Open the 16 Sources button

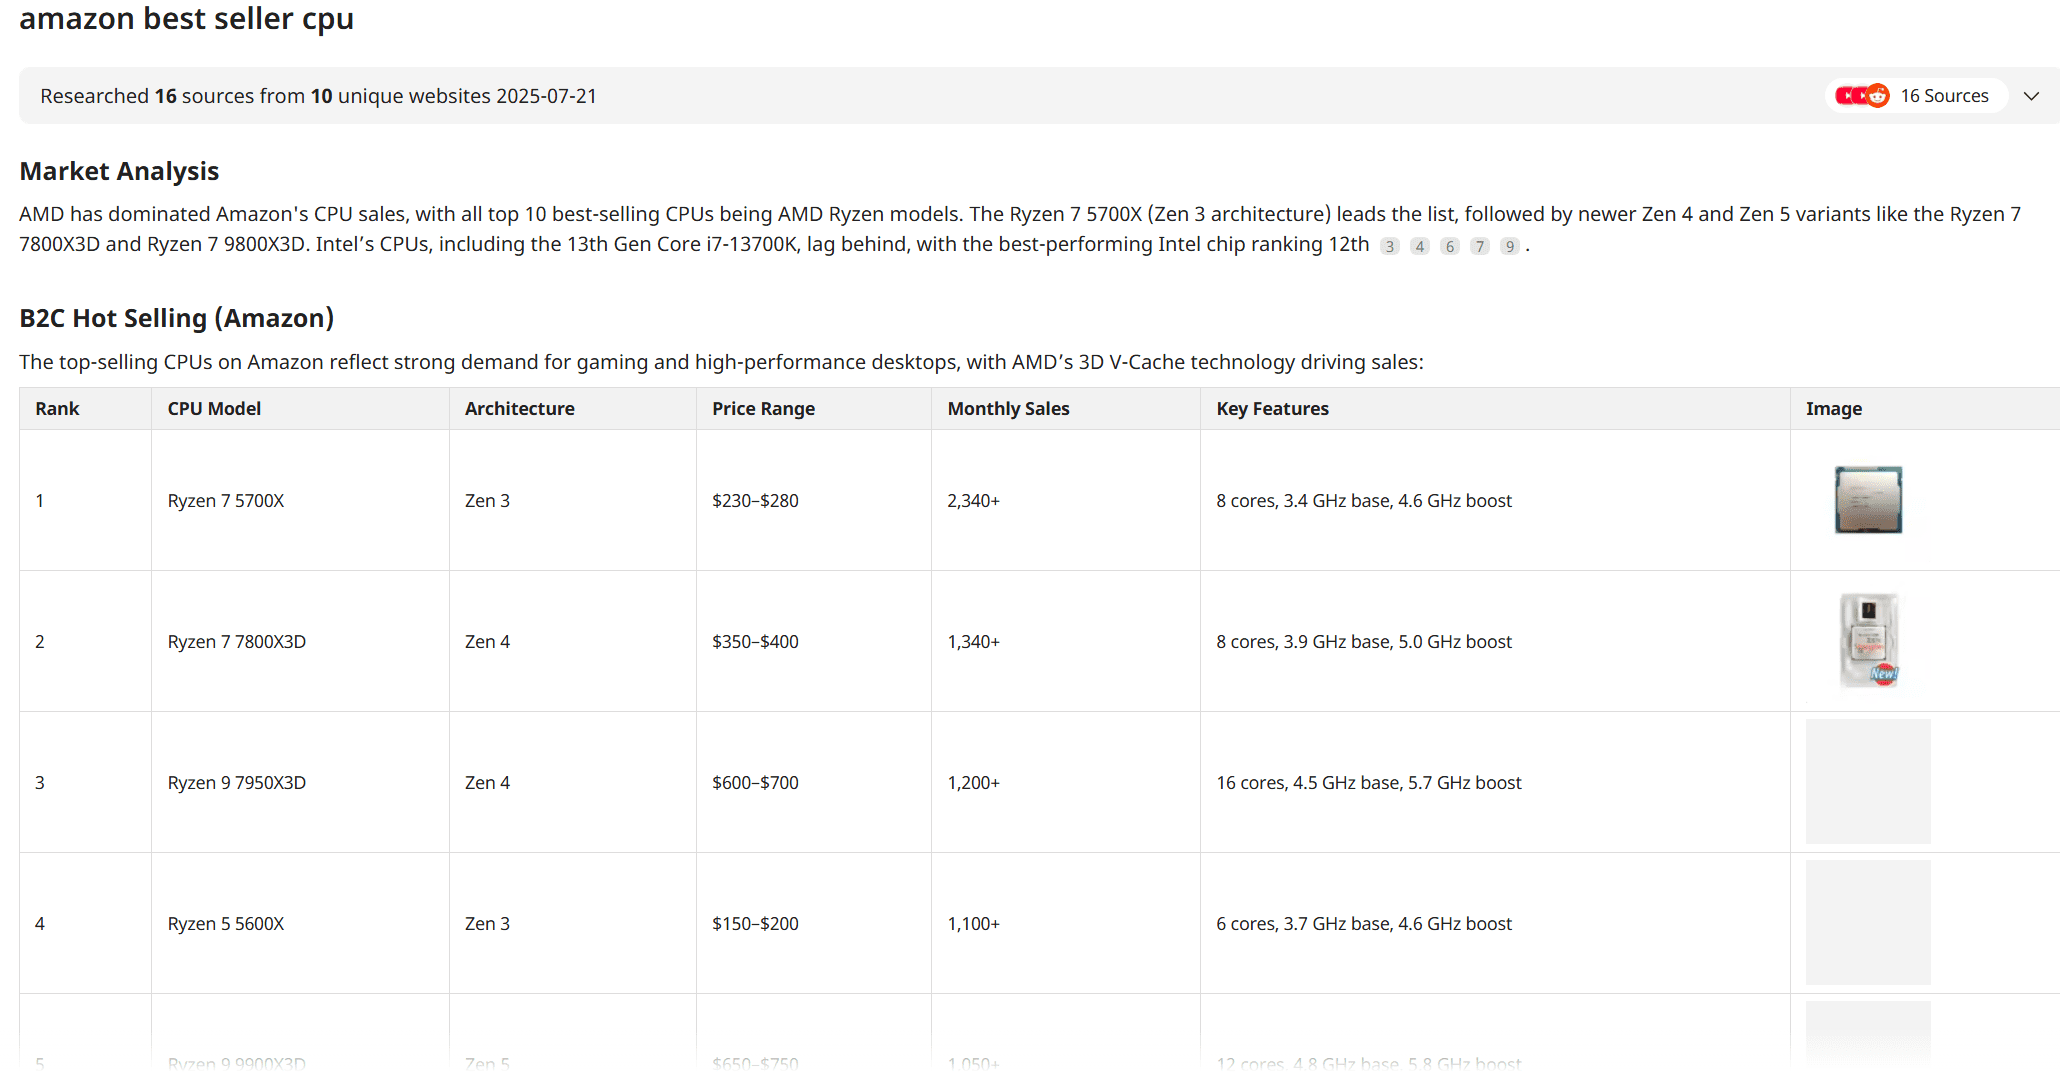[1916, 96]
